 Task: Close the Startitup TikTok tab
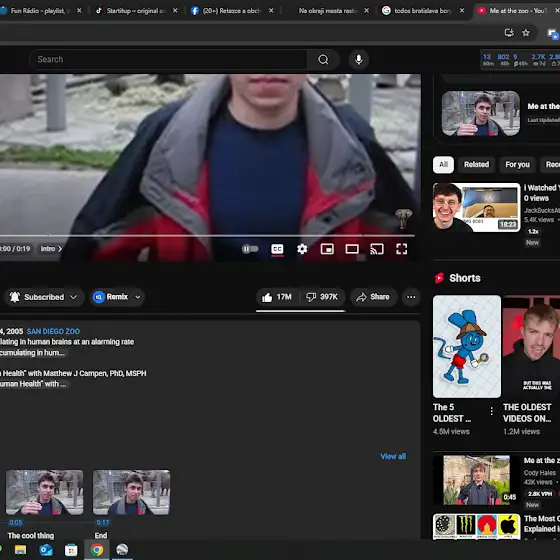[175, 11]
